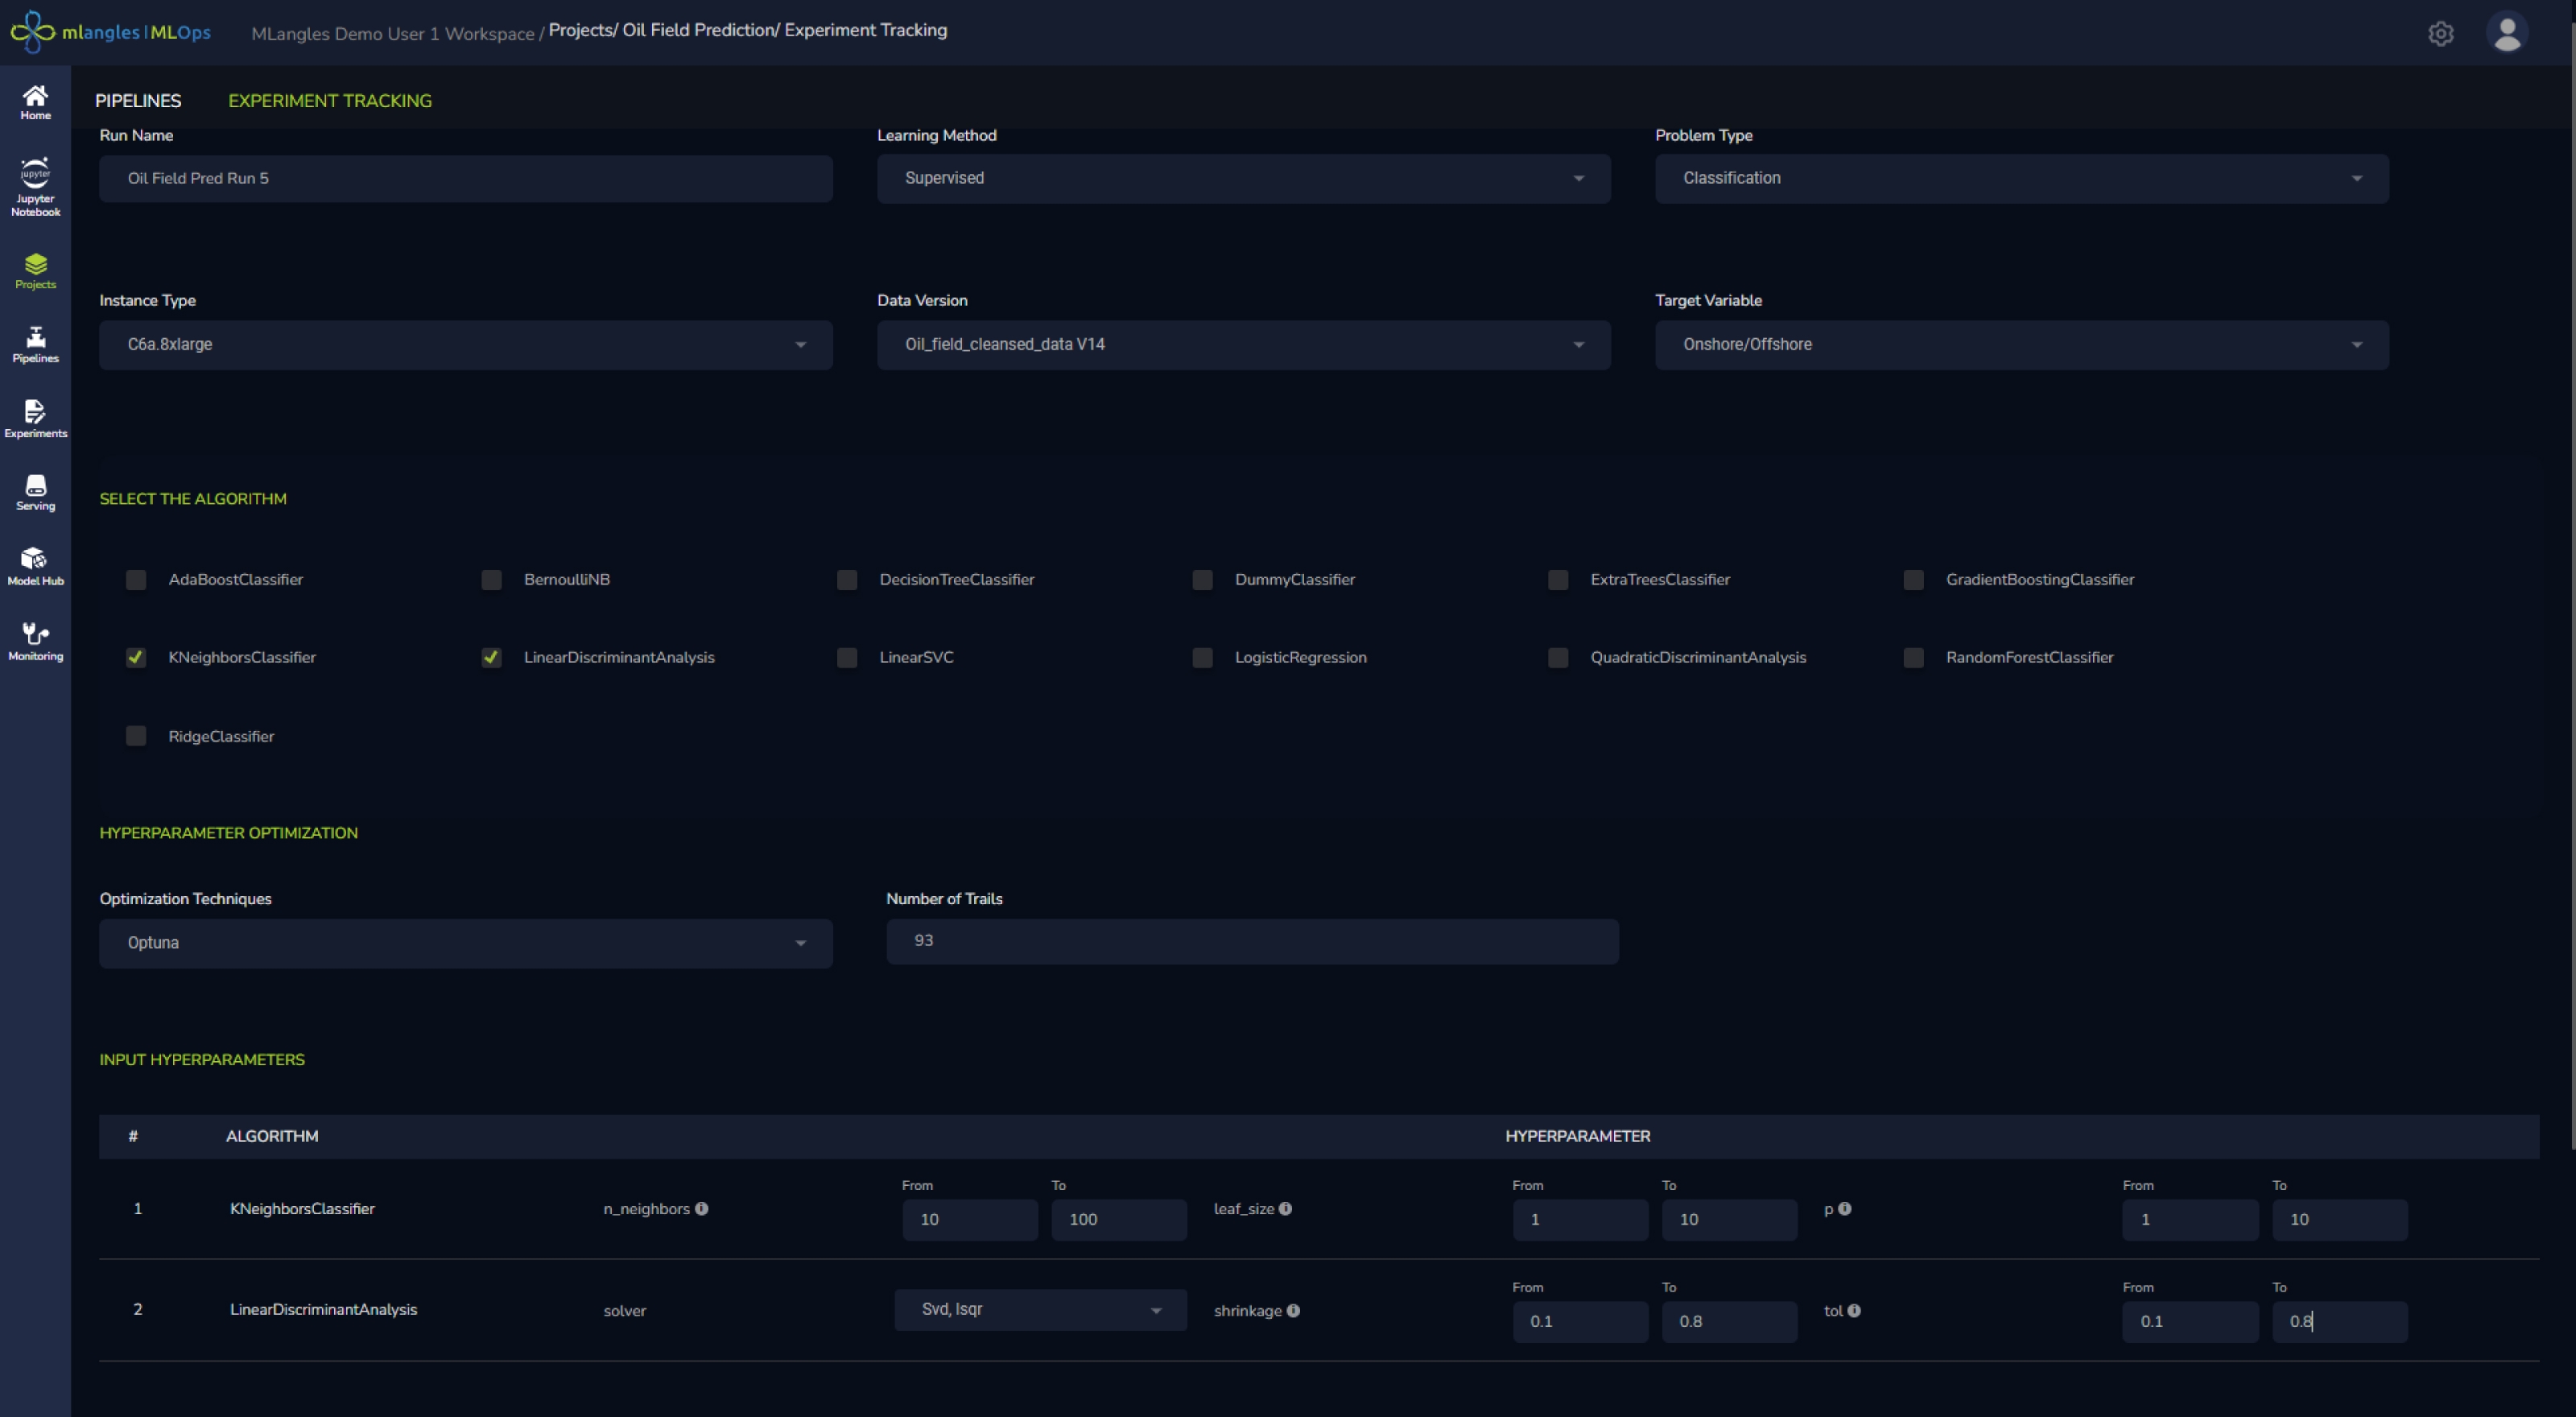2576x1417 pixels.
Task: Check the DummyClassifier checkbox
Action: [x=1202, y=580]
